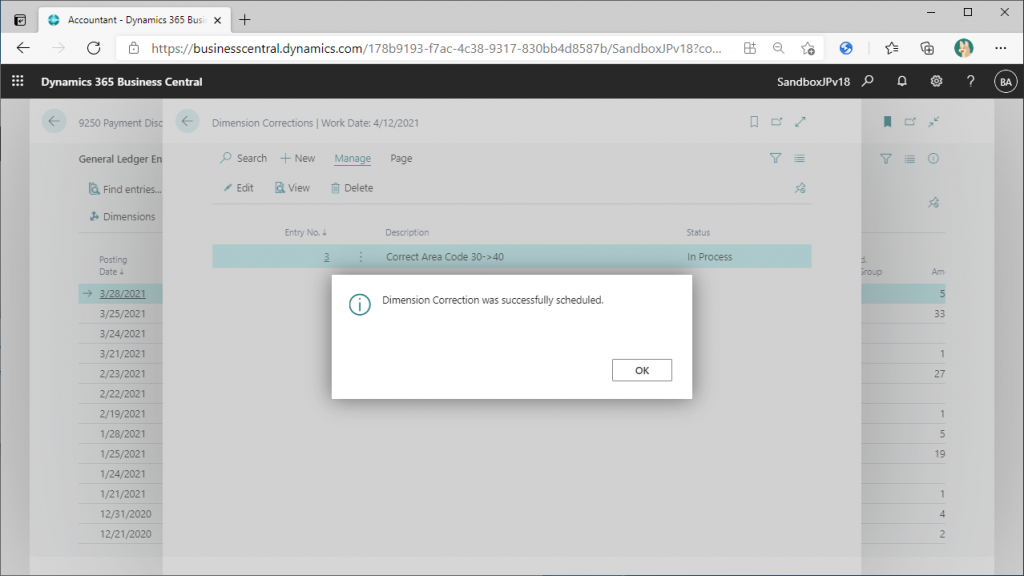1024x576 pixels.
Task: Open Dimension Corrections in new window
Action: click(776, 121)
